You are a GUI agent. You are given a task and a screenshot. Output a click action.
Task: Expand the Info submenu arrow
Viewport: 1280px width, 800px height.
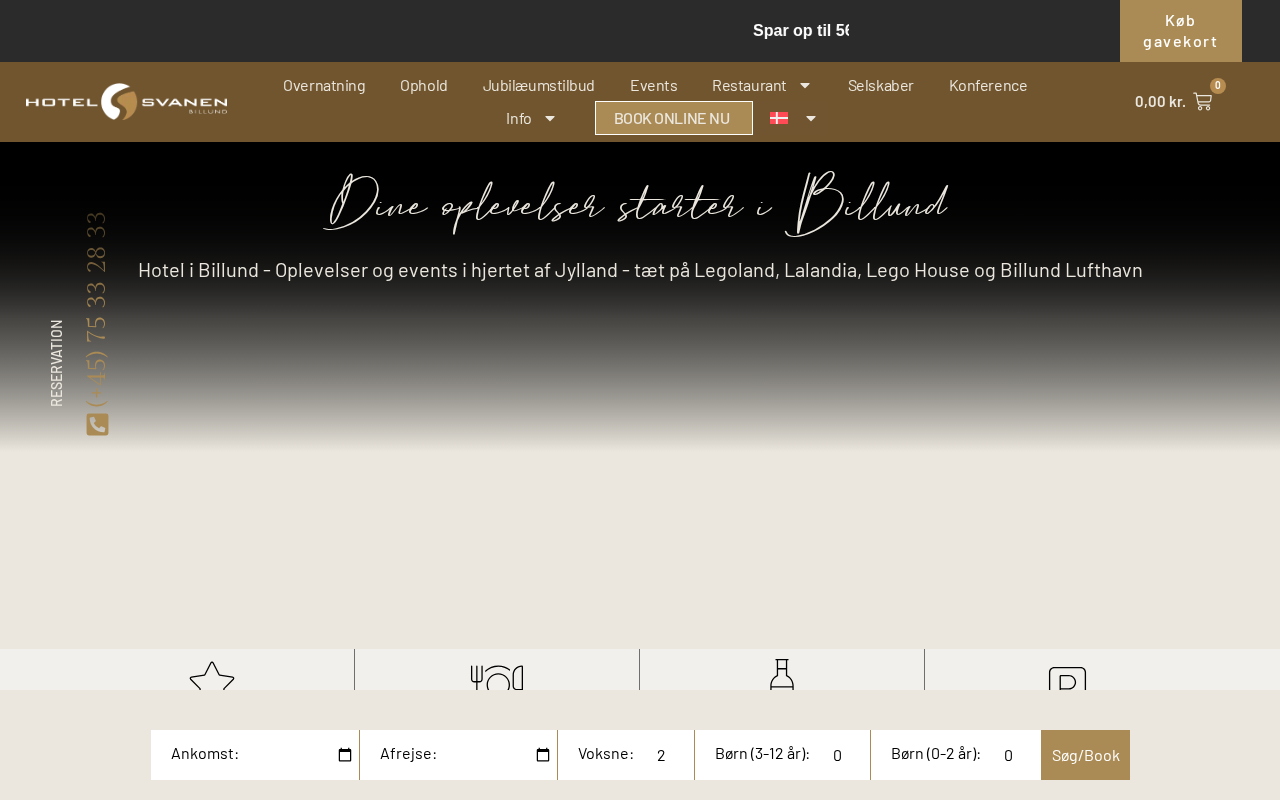[x=550, y=118]
